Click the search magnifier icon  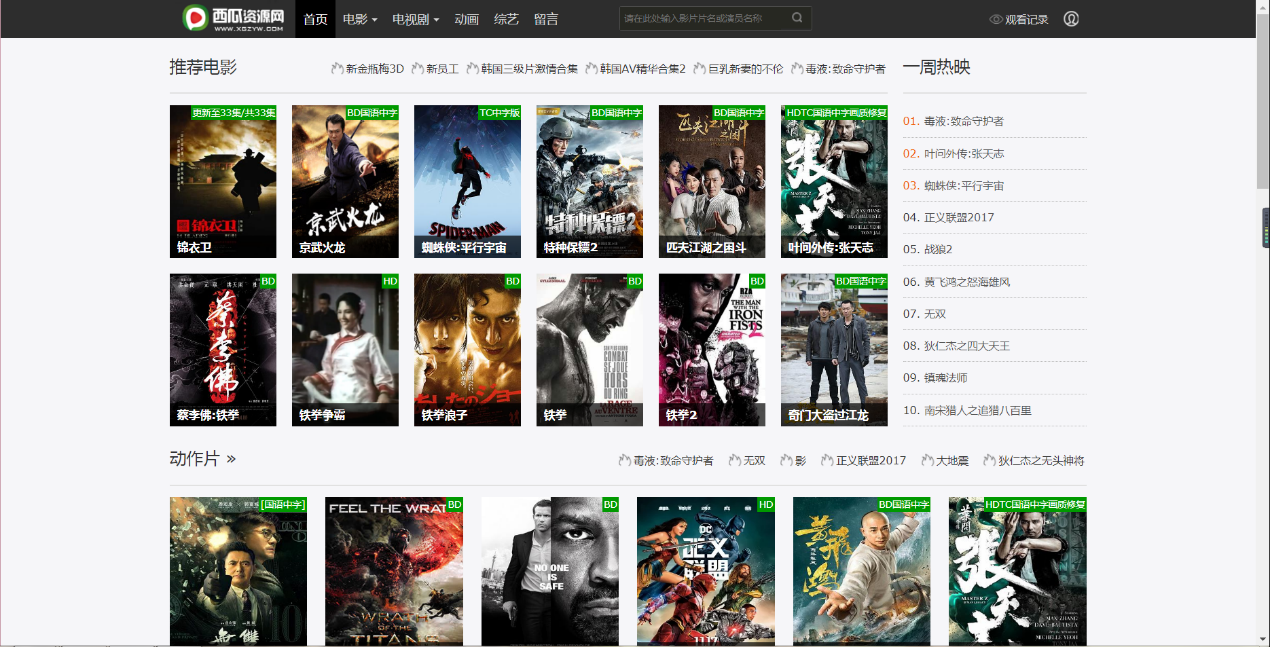[x=797, y=18]
